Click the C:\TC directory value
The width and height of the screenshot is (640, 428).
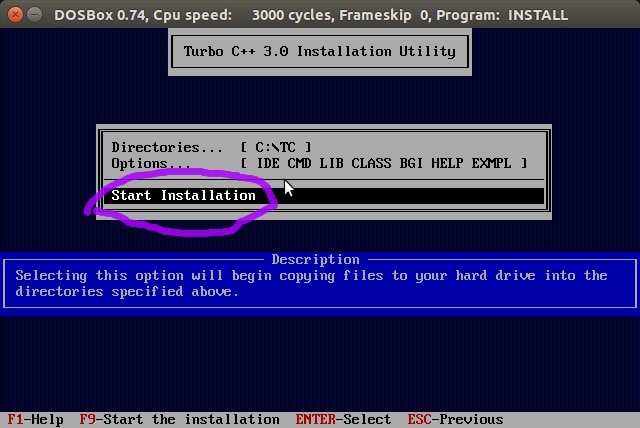pos(276,147)
